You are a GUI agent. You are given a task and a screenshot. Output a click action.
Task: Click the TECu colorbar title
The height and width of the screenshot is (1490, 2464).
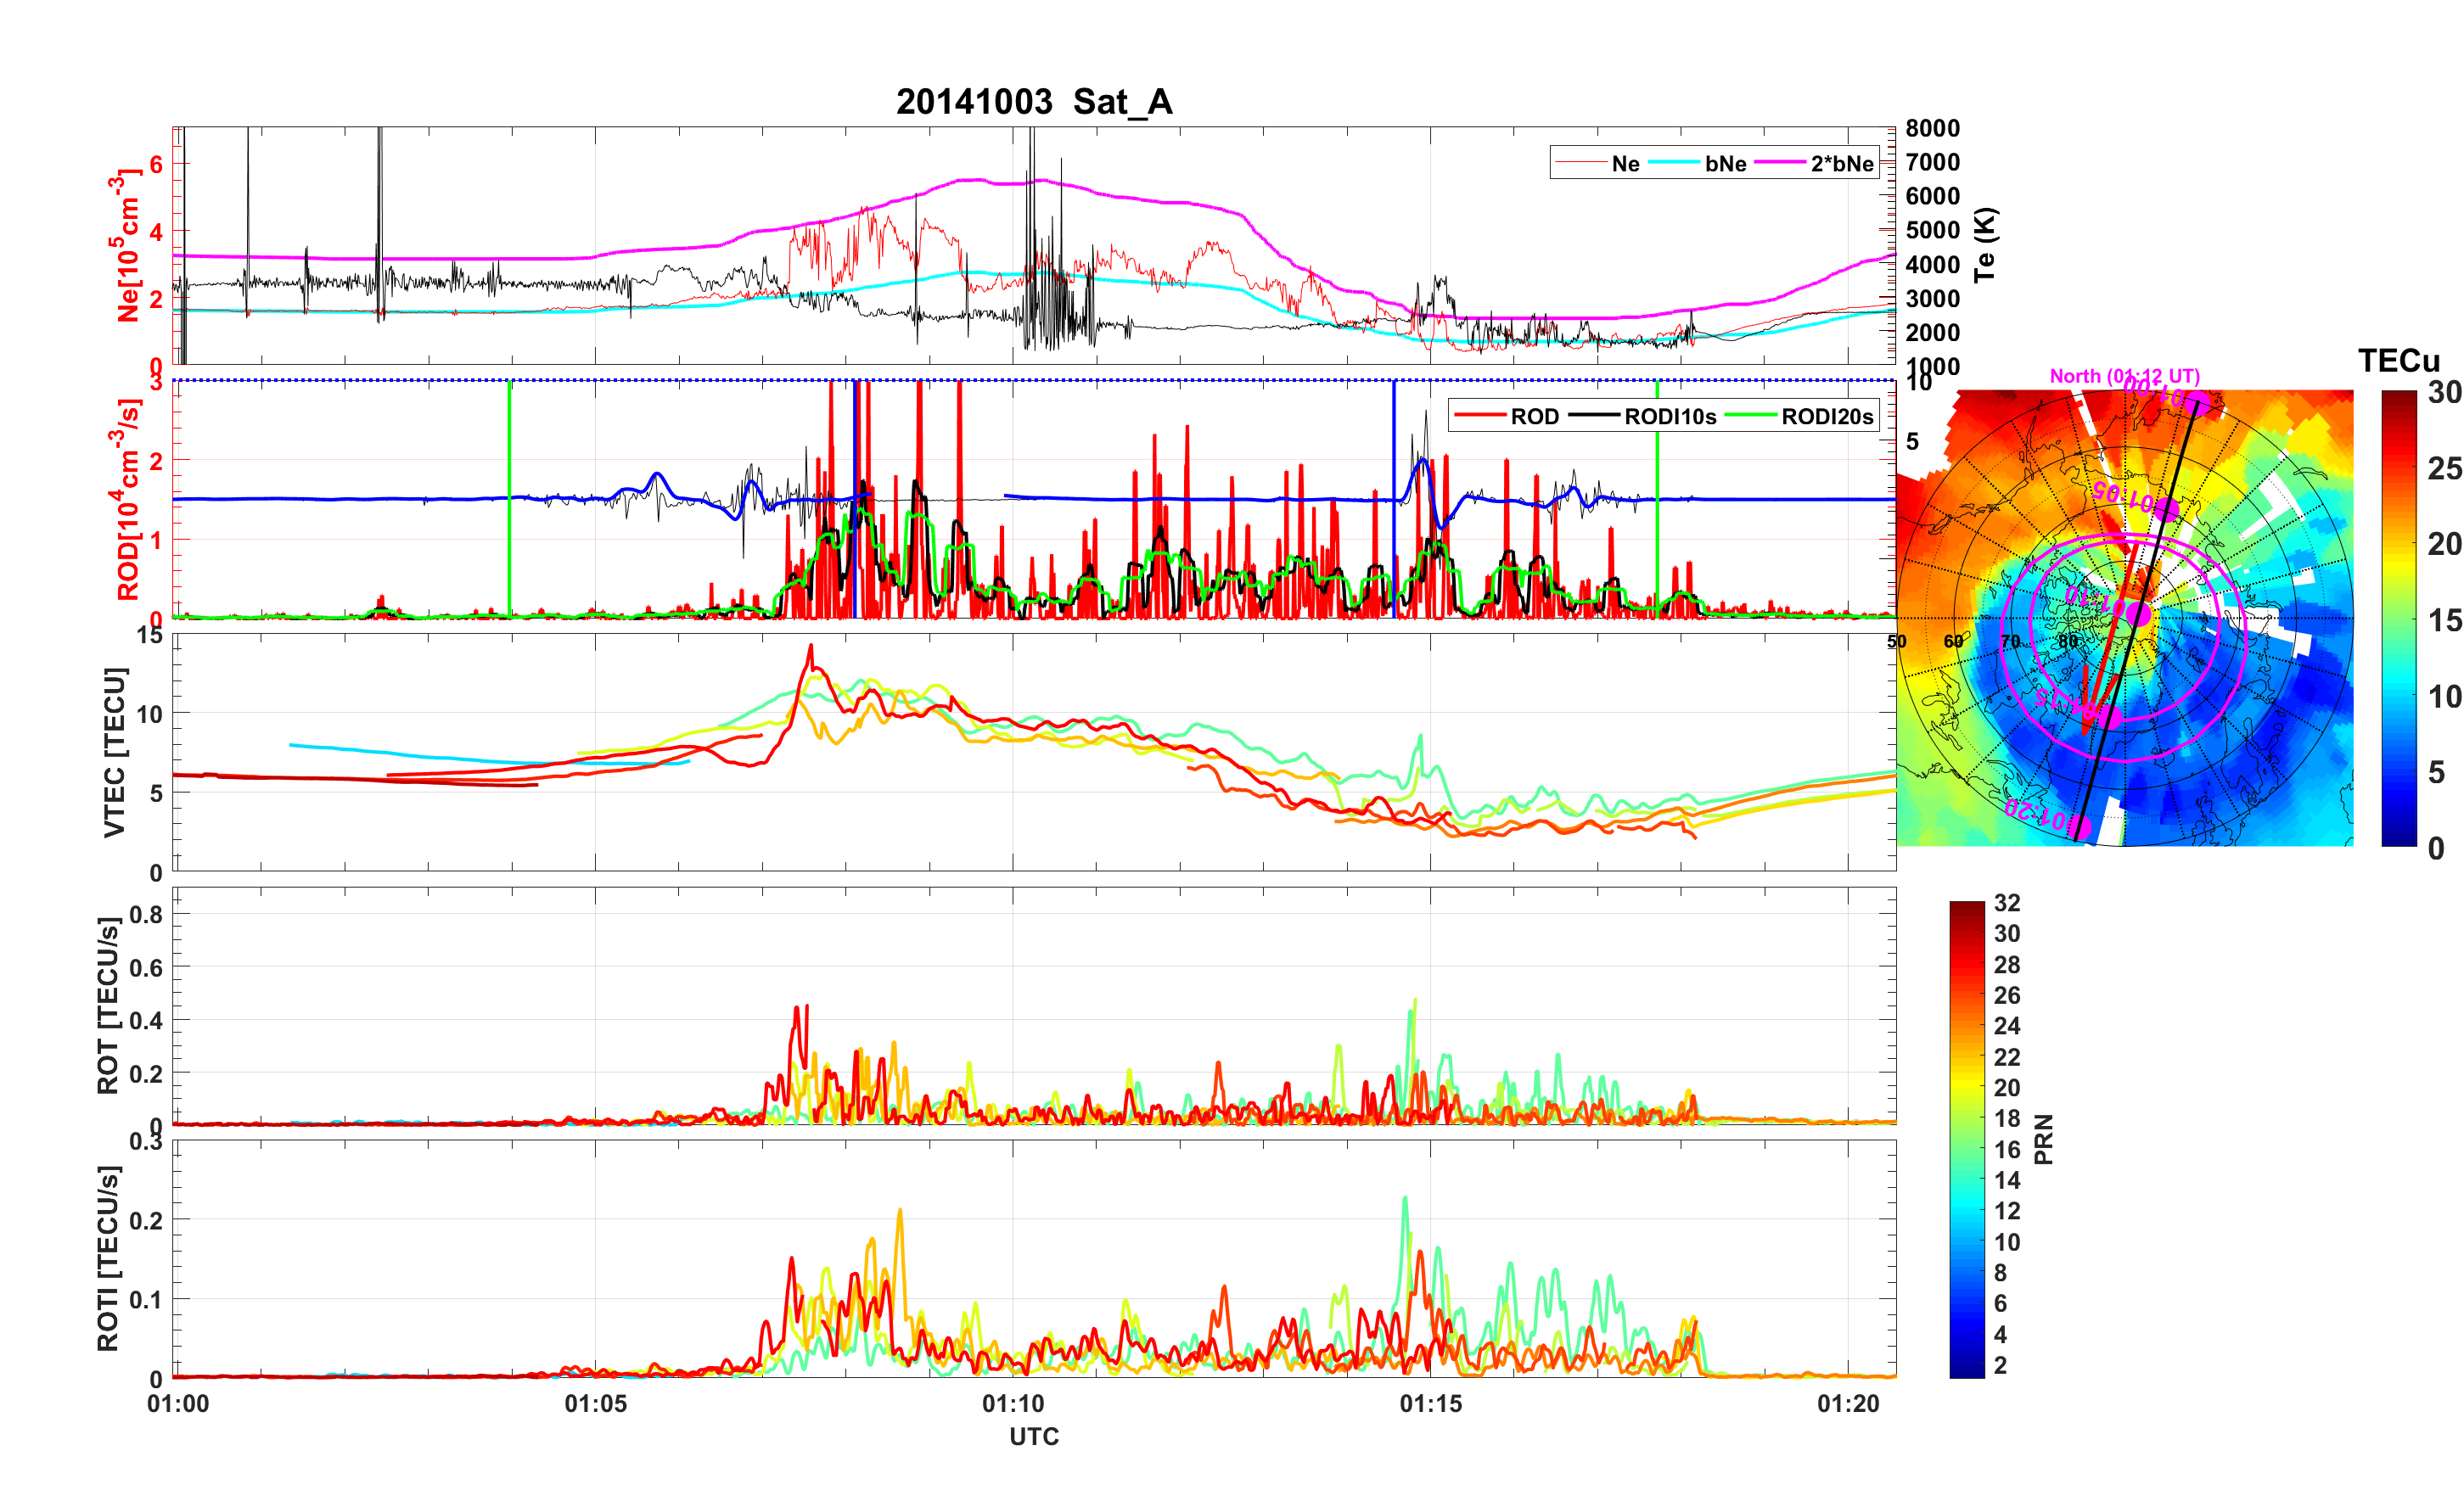[x=2398, y=361]
